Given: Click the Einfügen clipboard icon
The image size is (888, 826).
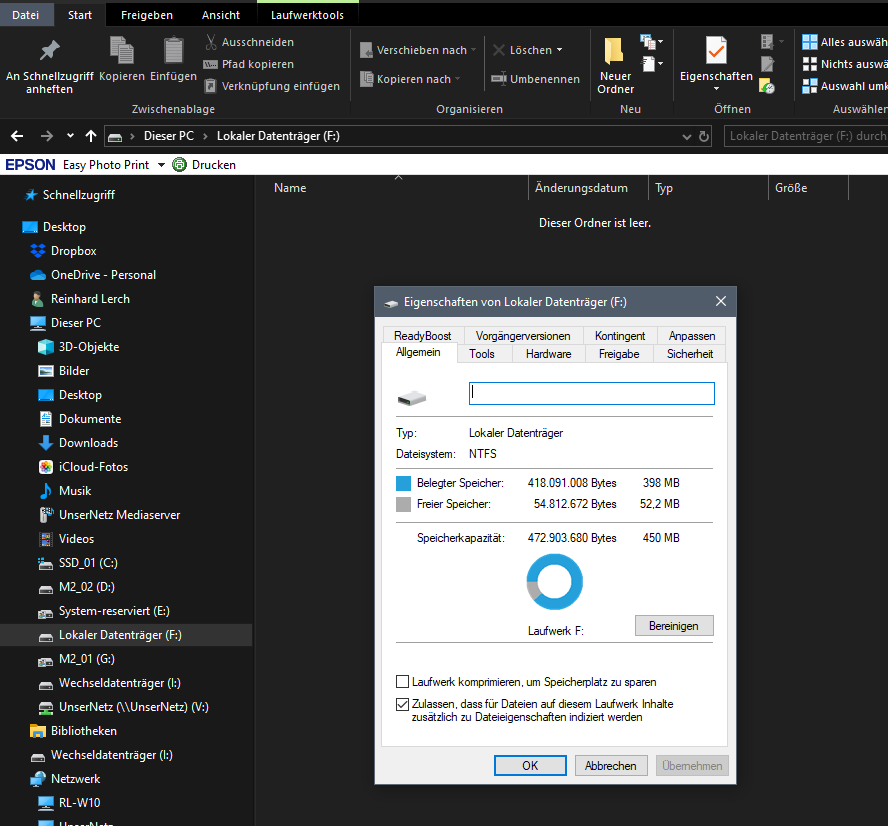Looking at the screenshot, I should (173, 50).
